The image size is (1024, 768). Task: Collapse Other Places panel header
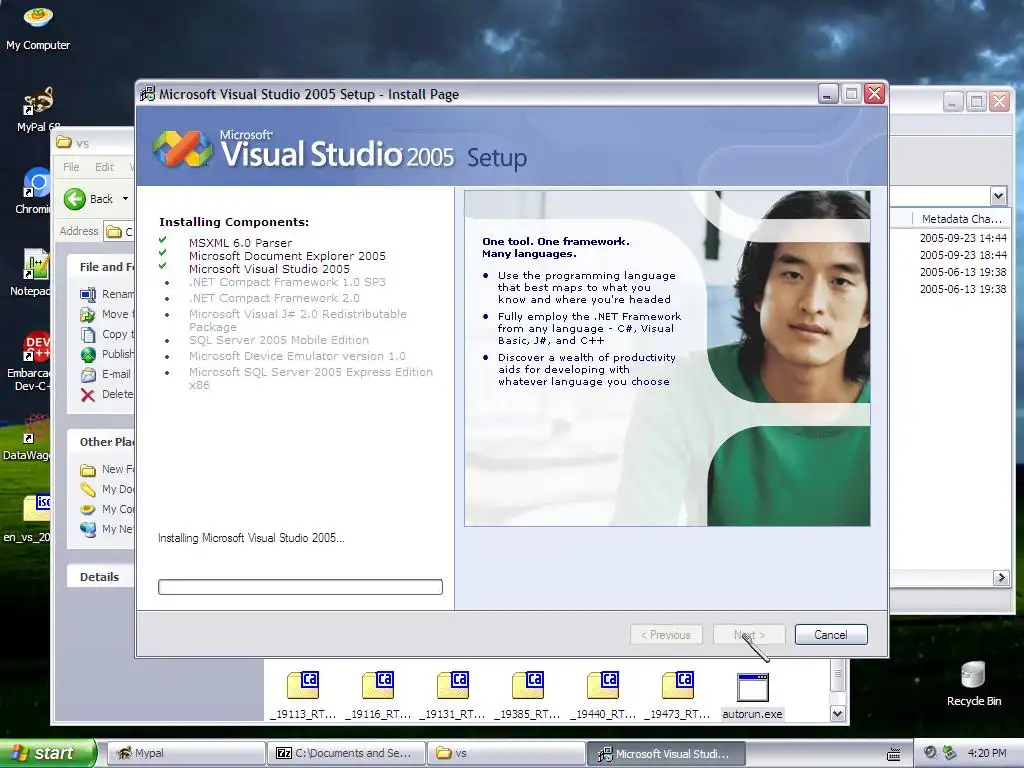click(101, 441)
